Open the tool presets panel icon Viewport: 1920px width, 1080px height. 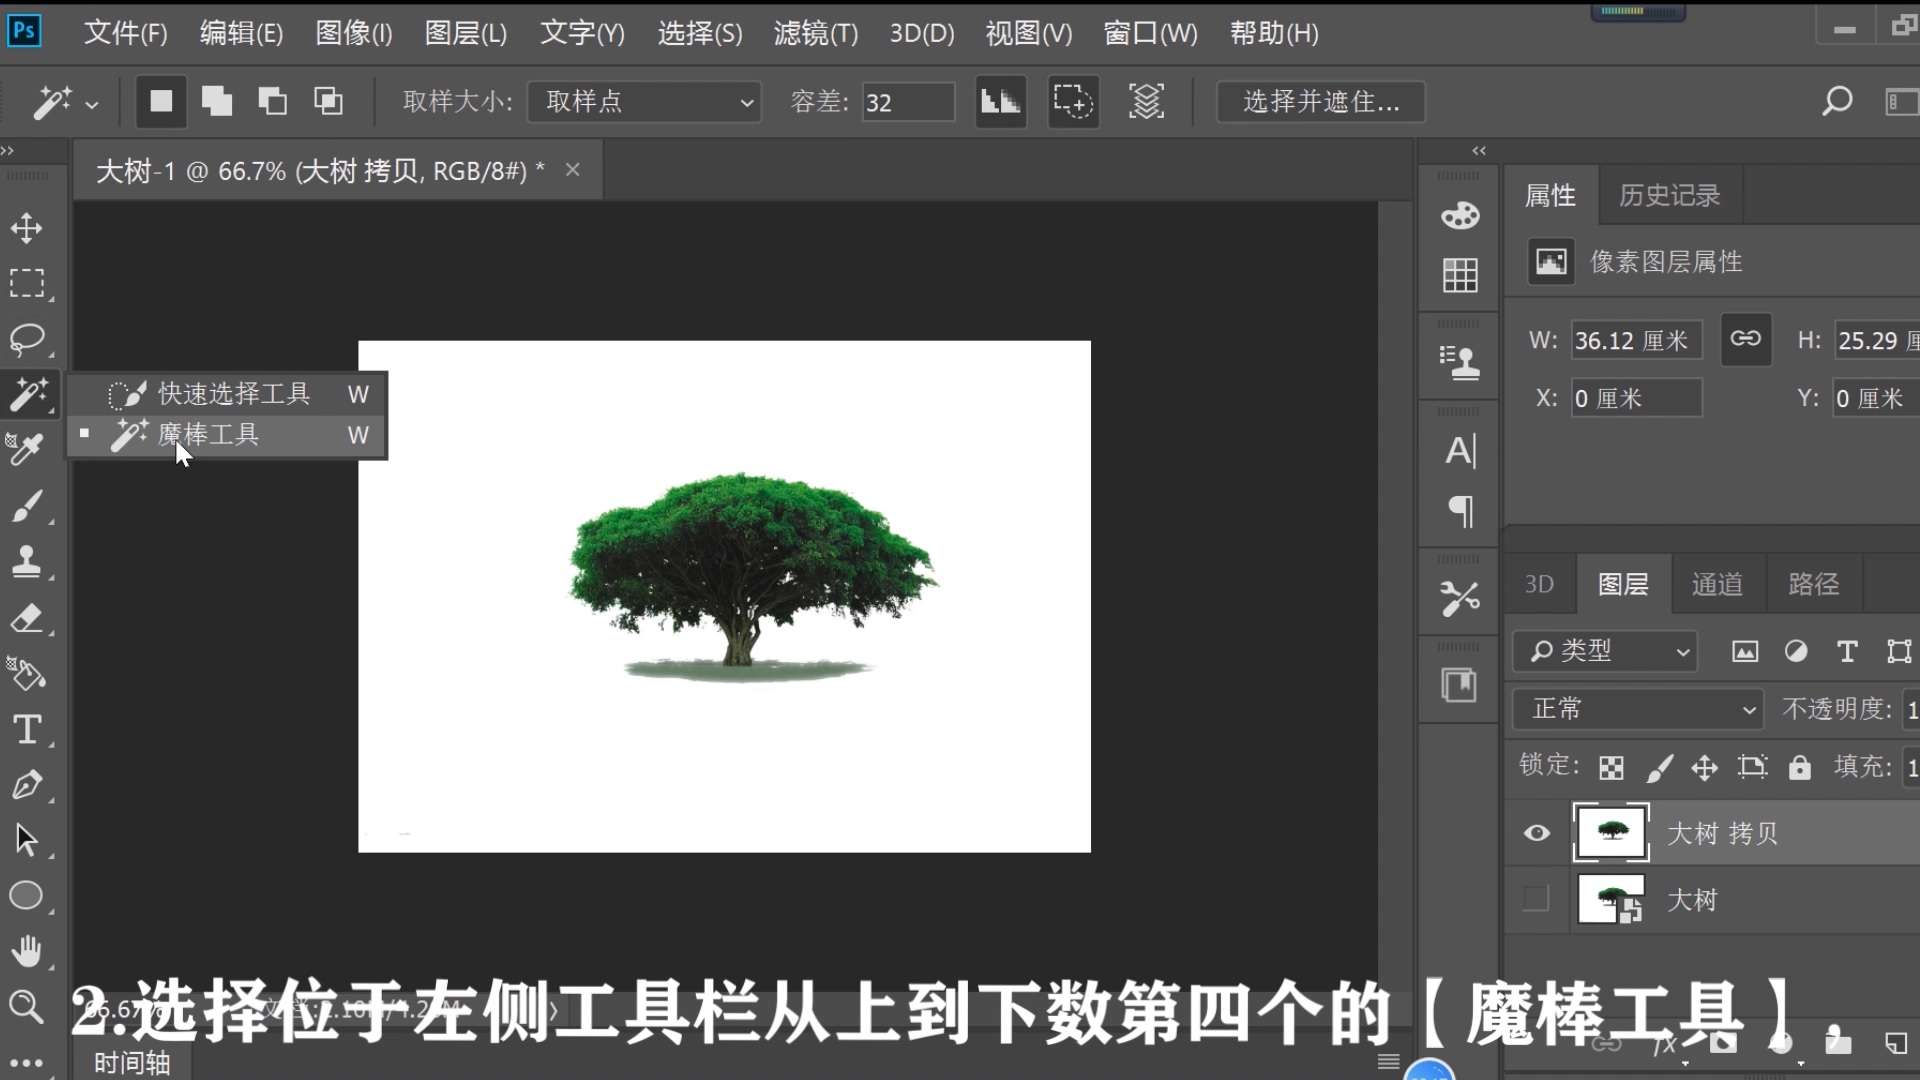[x=1460, y=599]
